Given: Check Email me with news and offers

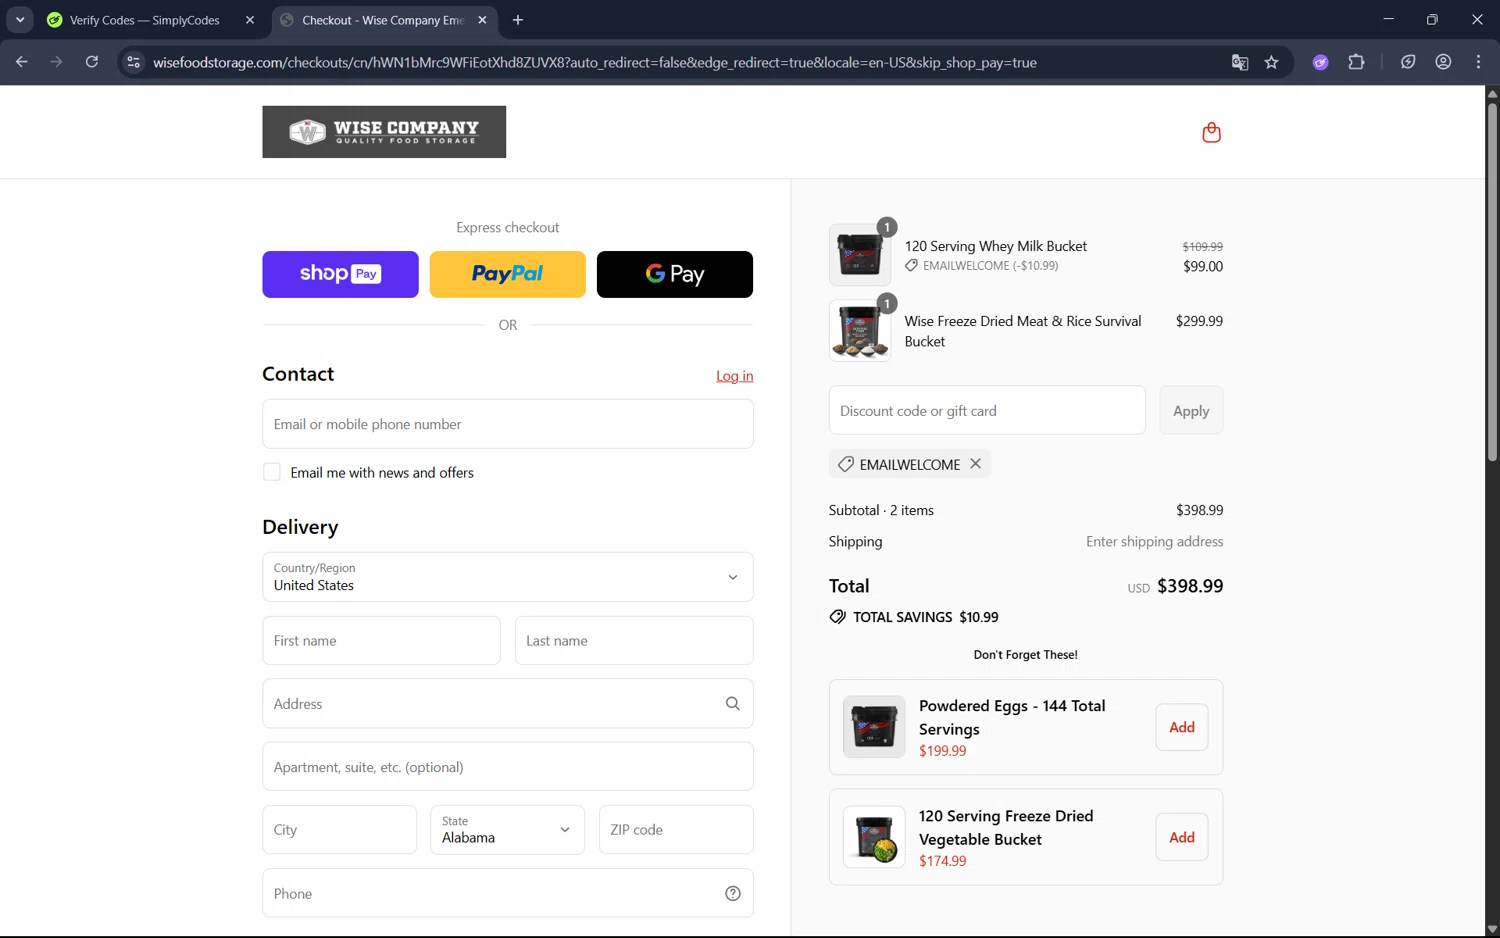Looking at the screenshot, I should [x=271, y=472].
